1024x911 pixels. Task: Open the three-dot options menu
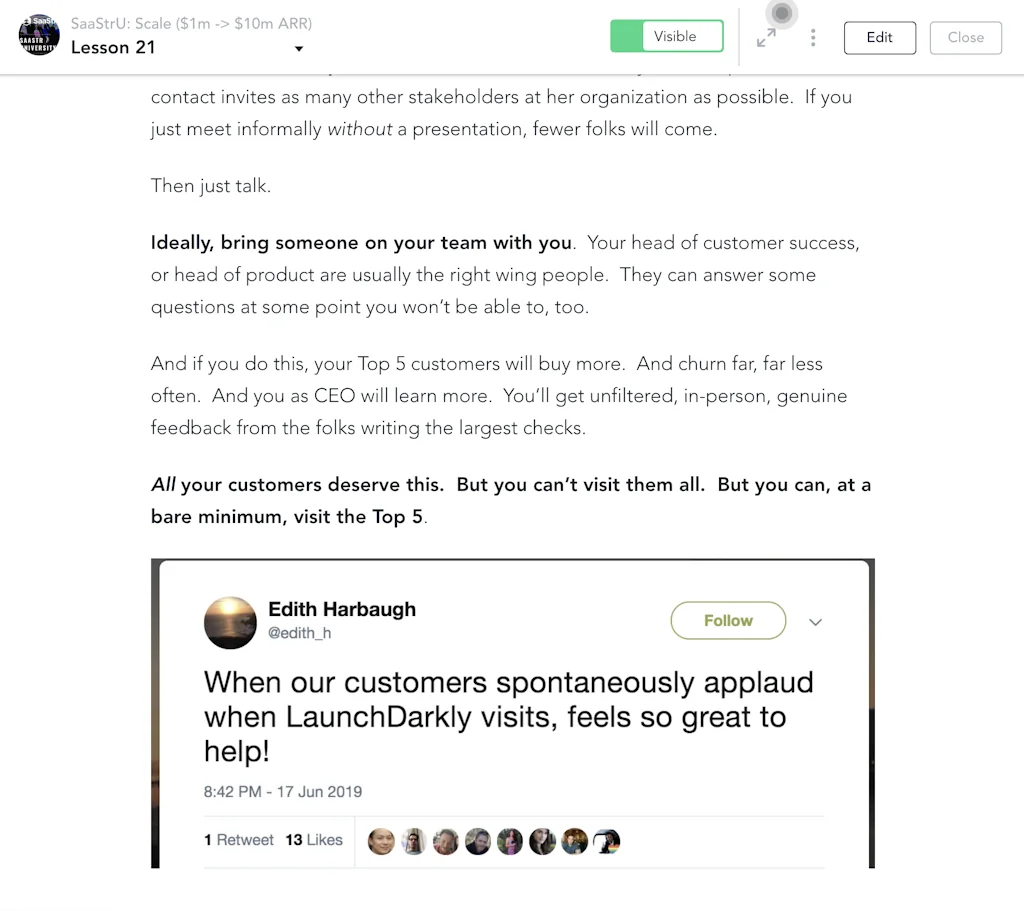coord(813,37)
